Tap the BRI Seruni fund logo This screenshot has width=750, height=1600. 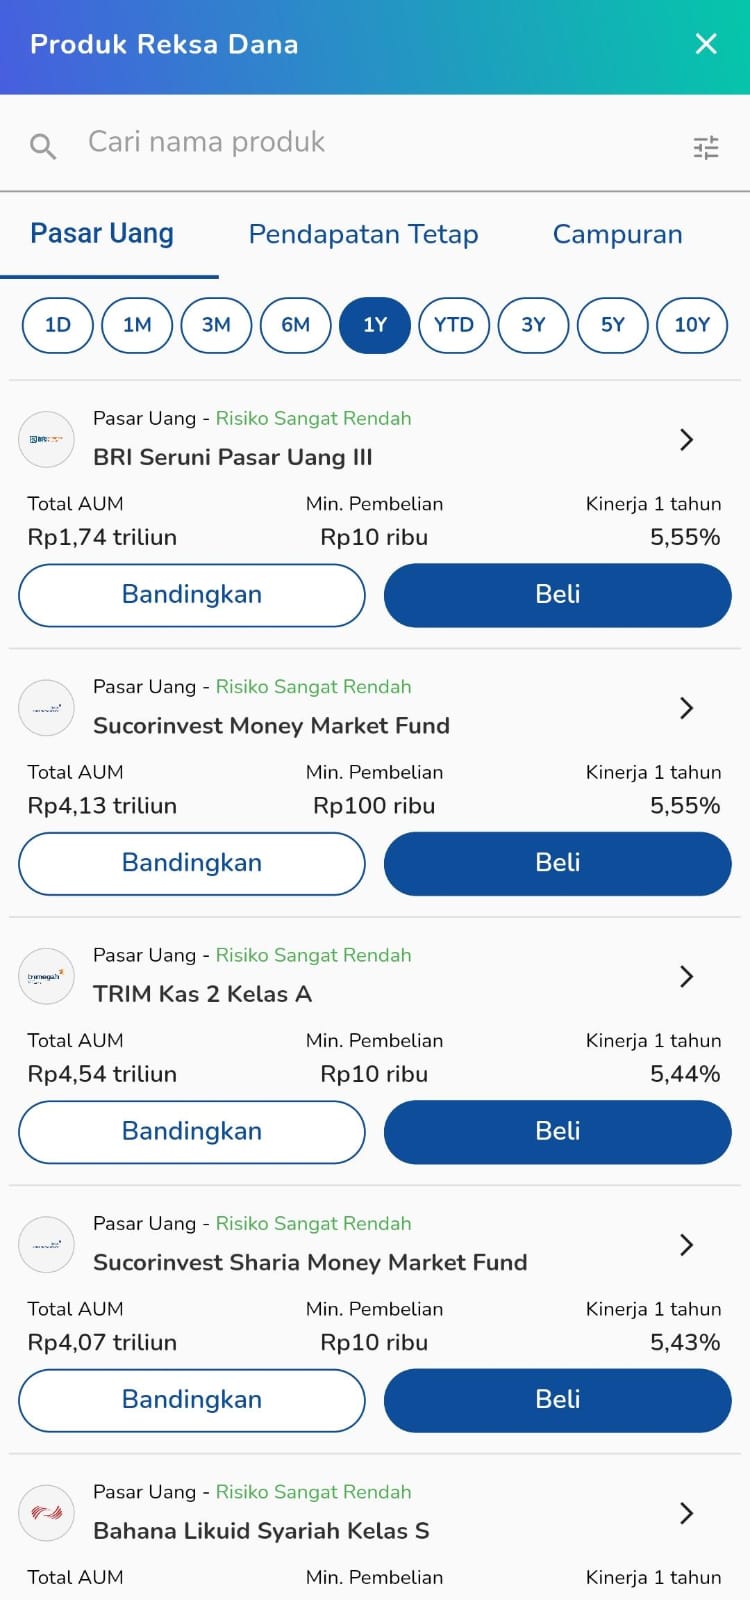tap(47, 439)
